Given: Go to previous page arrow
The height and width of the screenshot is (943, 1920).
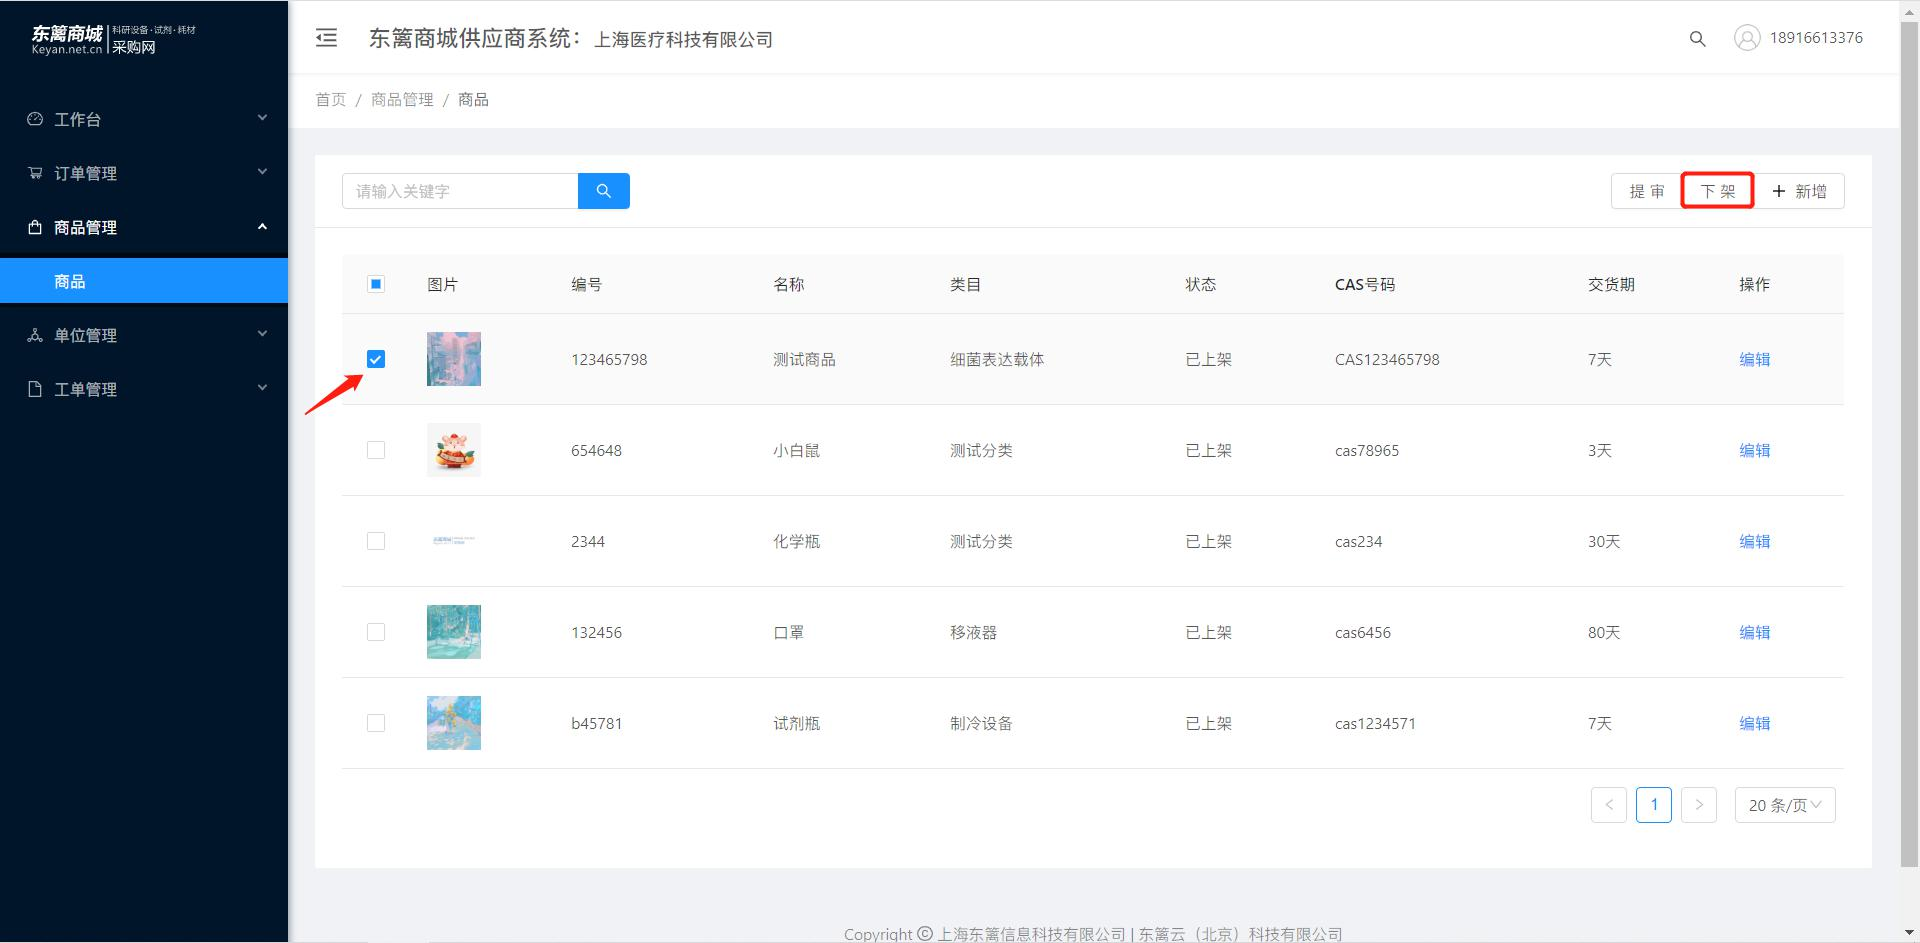Looking at the screenshot, I should click(1609, 805).
